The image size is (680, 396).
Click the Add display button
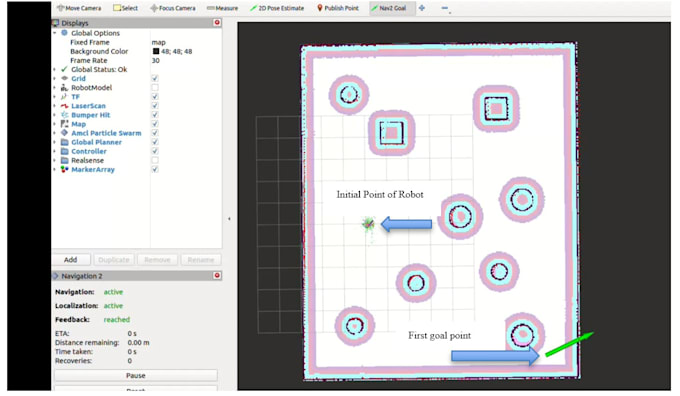click(71, 259)
